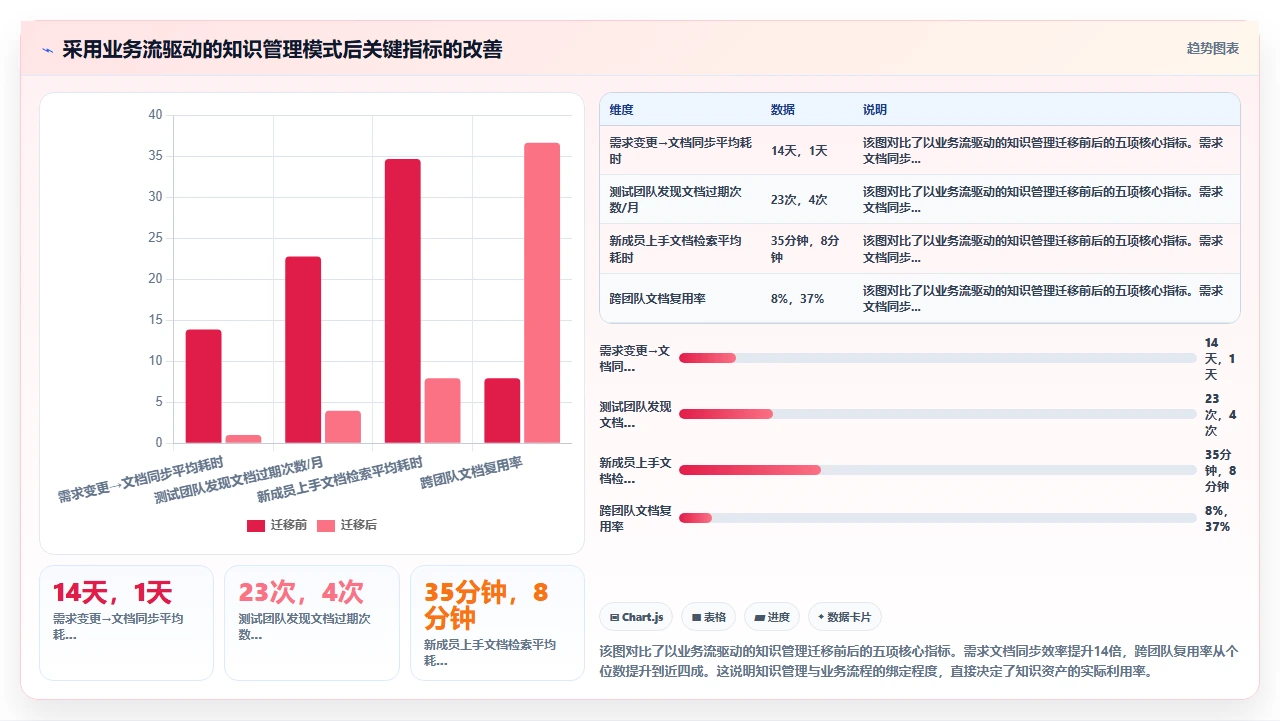Click the table value 35分钟，8分钟
Viewport: 1280px width, 721px height.
coord(806,249)
